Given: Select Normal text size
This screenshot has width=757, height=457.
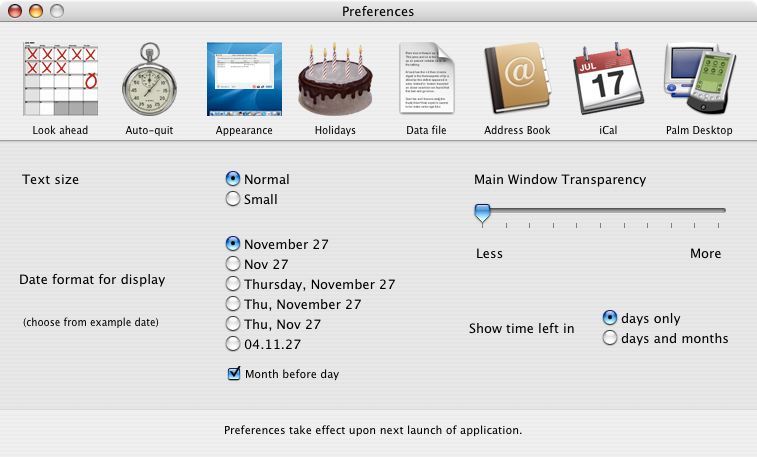Looking at the screenshot, I should tap(233, 179).
